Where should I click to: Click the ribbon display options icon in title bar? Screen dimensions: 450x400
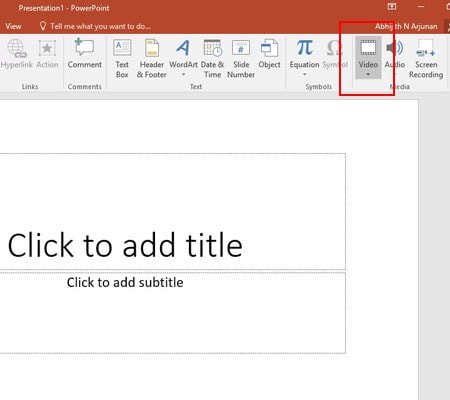click(392, 7)
